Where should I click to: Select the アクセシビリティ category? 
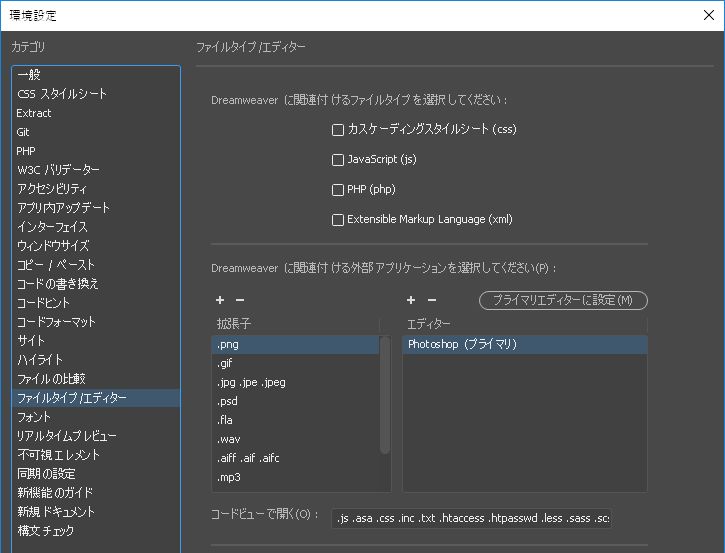[x=96, y=189]
